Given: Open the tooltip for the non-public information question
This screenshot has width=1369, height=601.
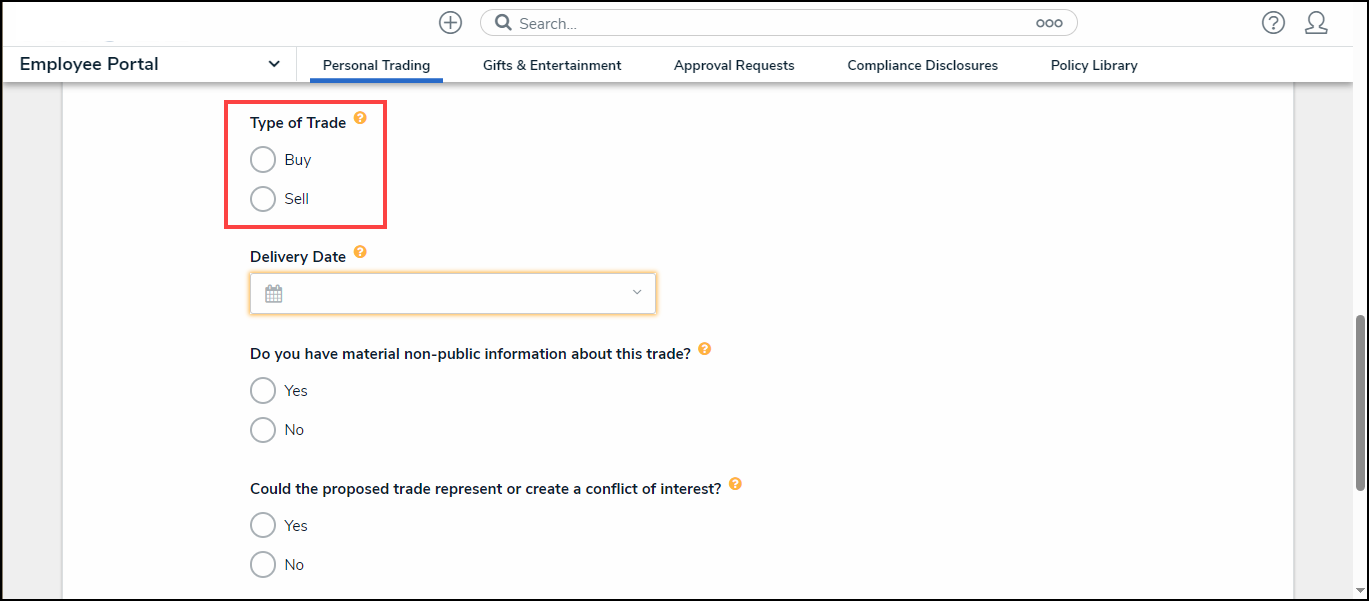Looking at the screenshot, I should [x=704, y=349].
